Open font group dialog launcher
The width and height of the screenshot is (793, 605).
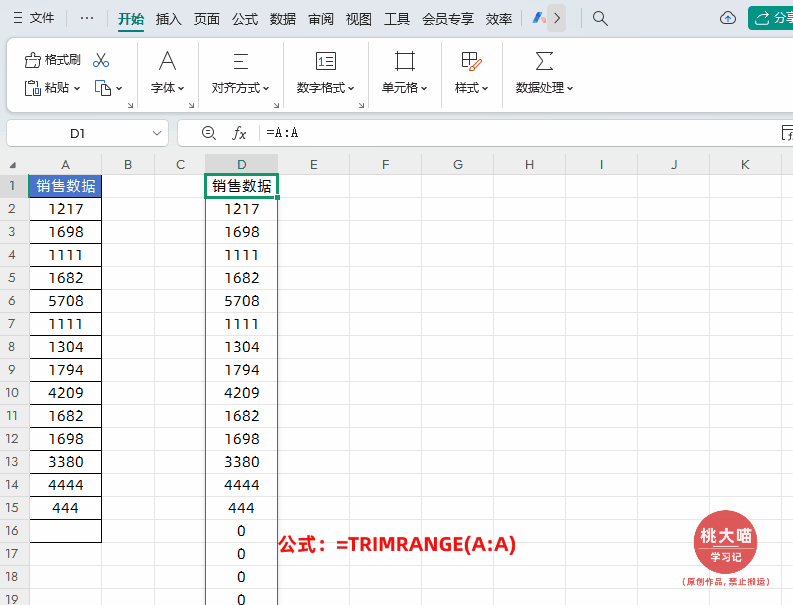coord(191,105)
